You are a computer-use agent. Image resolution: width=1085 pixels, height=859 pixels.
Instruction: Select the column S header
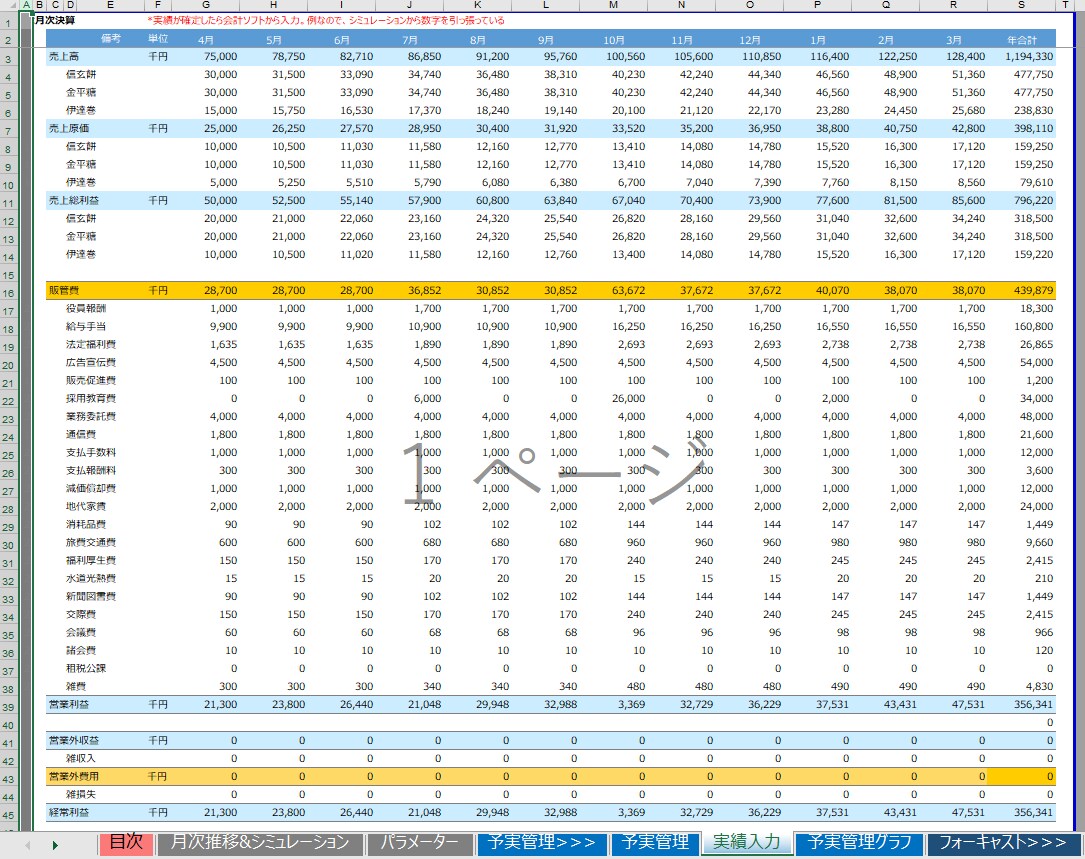point(1021,6)
